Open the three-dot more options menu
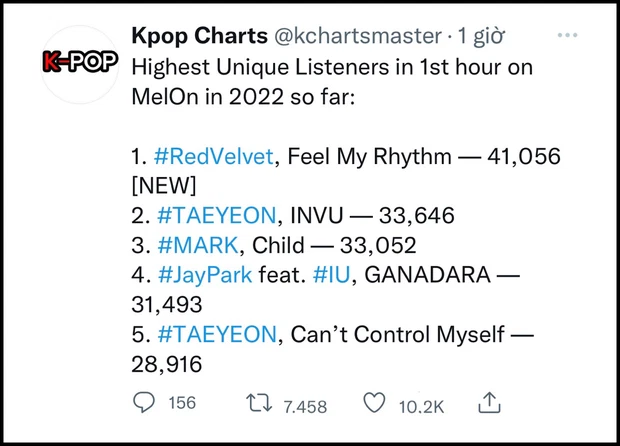This screenshot has width=620, height=446. (567, 35)
